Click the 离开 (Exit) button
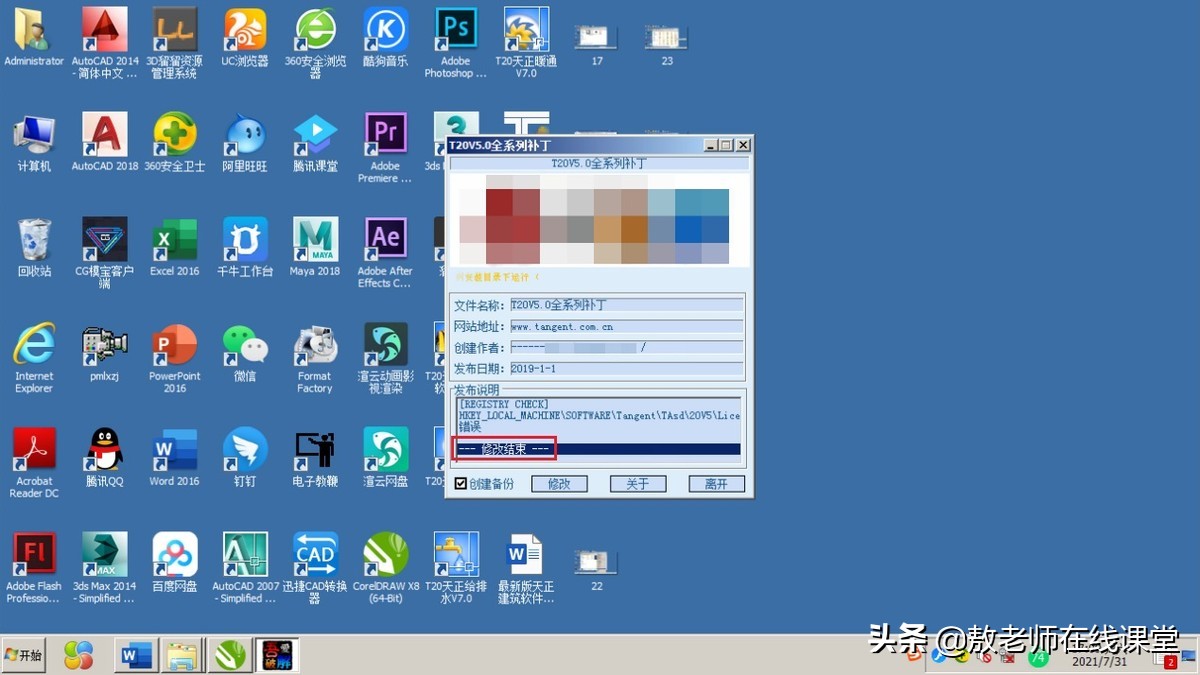Viewport: 1200px width, 675px height. pyautogui.click(x=716, y=483)
